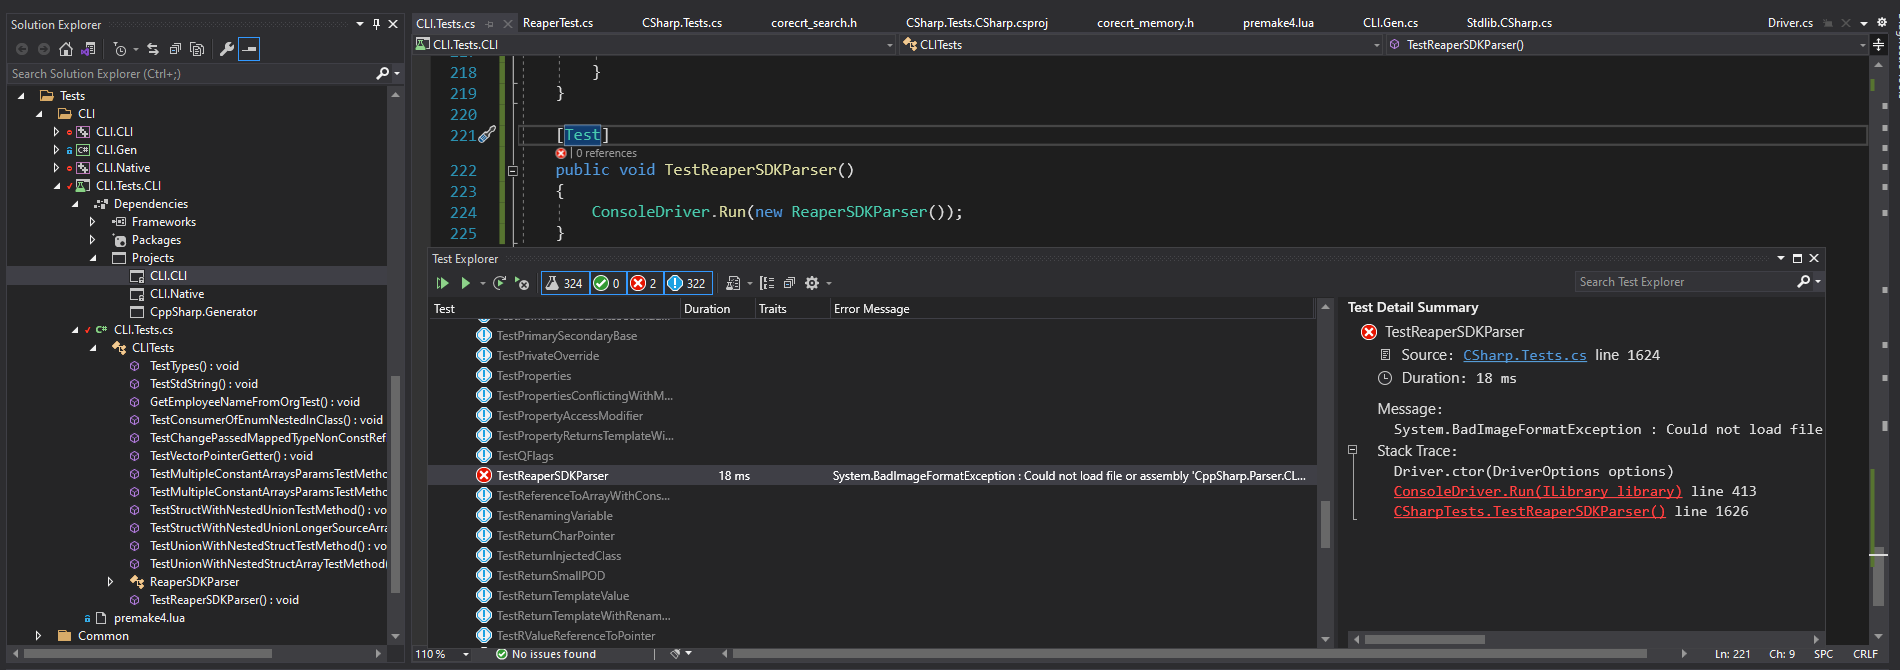The image size is (1900, 670).
Task: Click Sync with Active Document icon
Action: (x=153, y=49)
